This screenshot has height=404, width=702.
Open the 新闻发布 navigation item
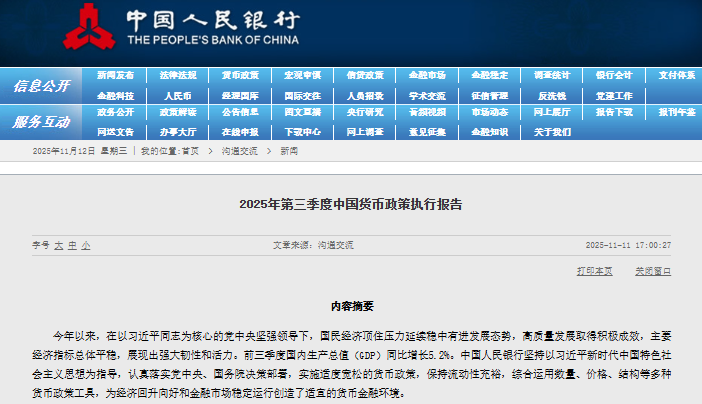pyautogui.click(x=115, y=75)
